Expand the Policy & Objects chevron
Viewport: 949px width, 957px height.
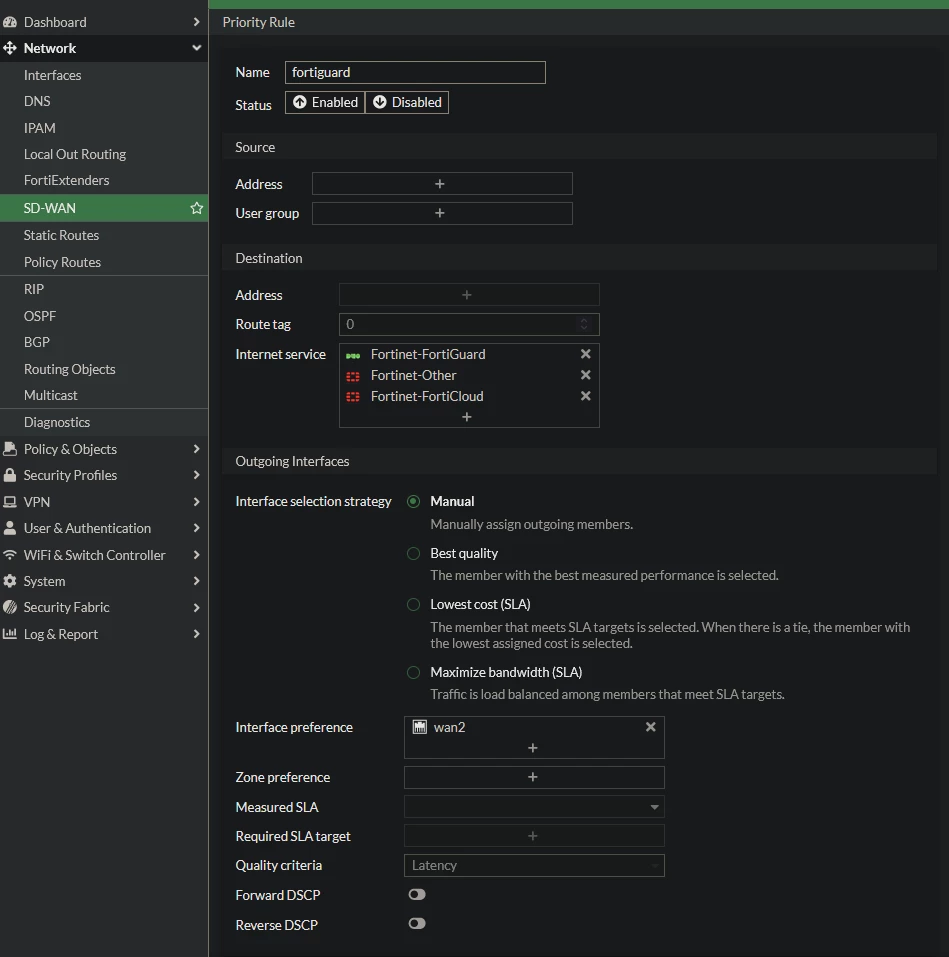pos(197,449)
